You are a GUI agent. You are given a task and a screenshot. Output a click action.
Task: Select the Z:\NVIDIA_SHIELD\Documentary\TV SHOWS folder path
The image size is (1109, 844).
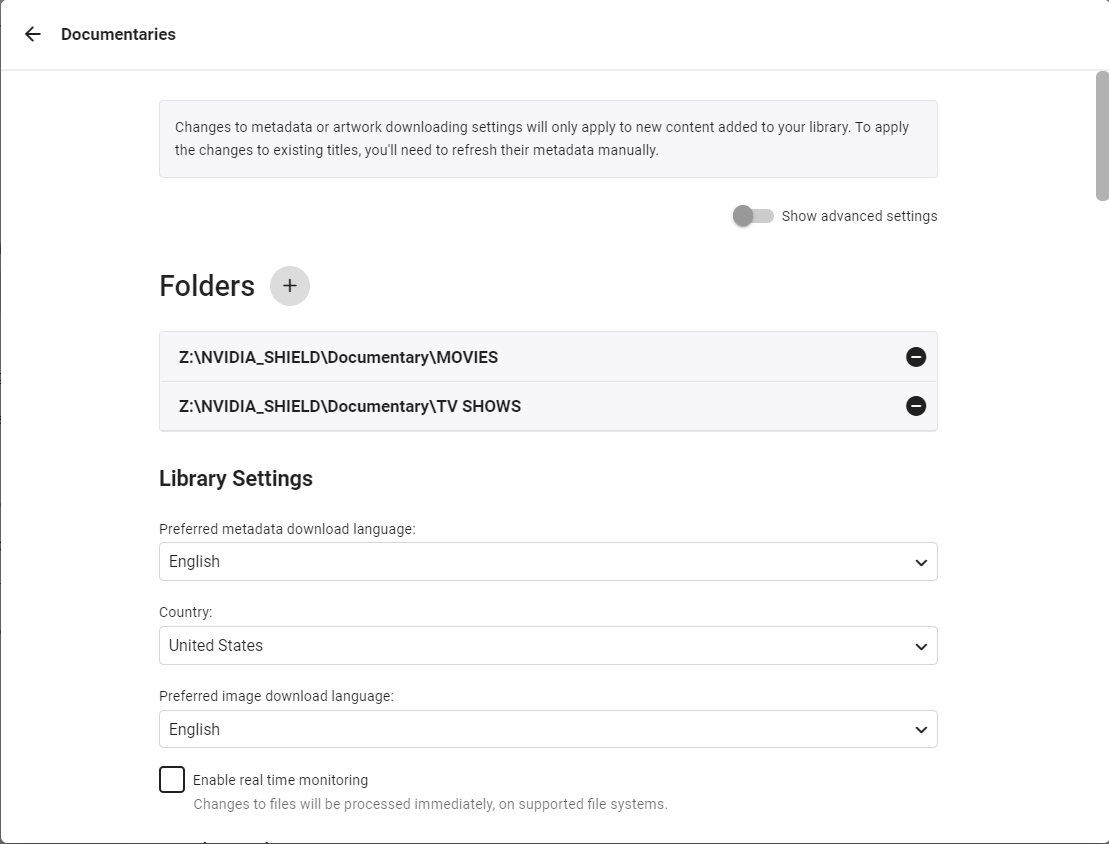(x=350, y=406)
